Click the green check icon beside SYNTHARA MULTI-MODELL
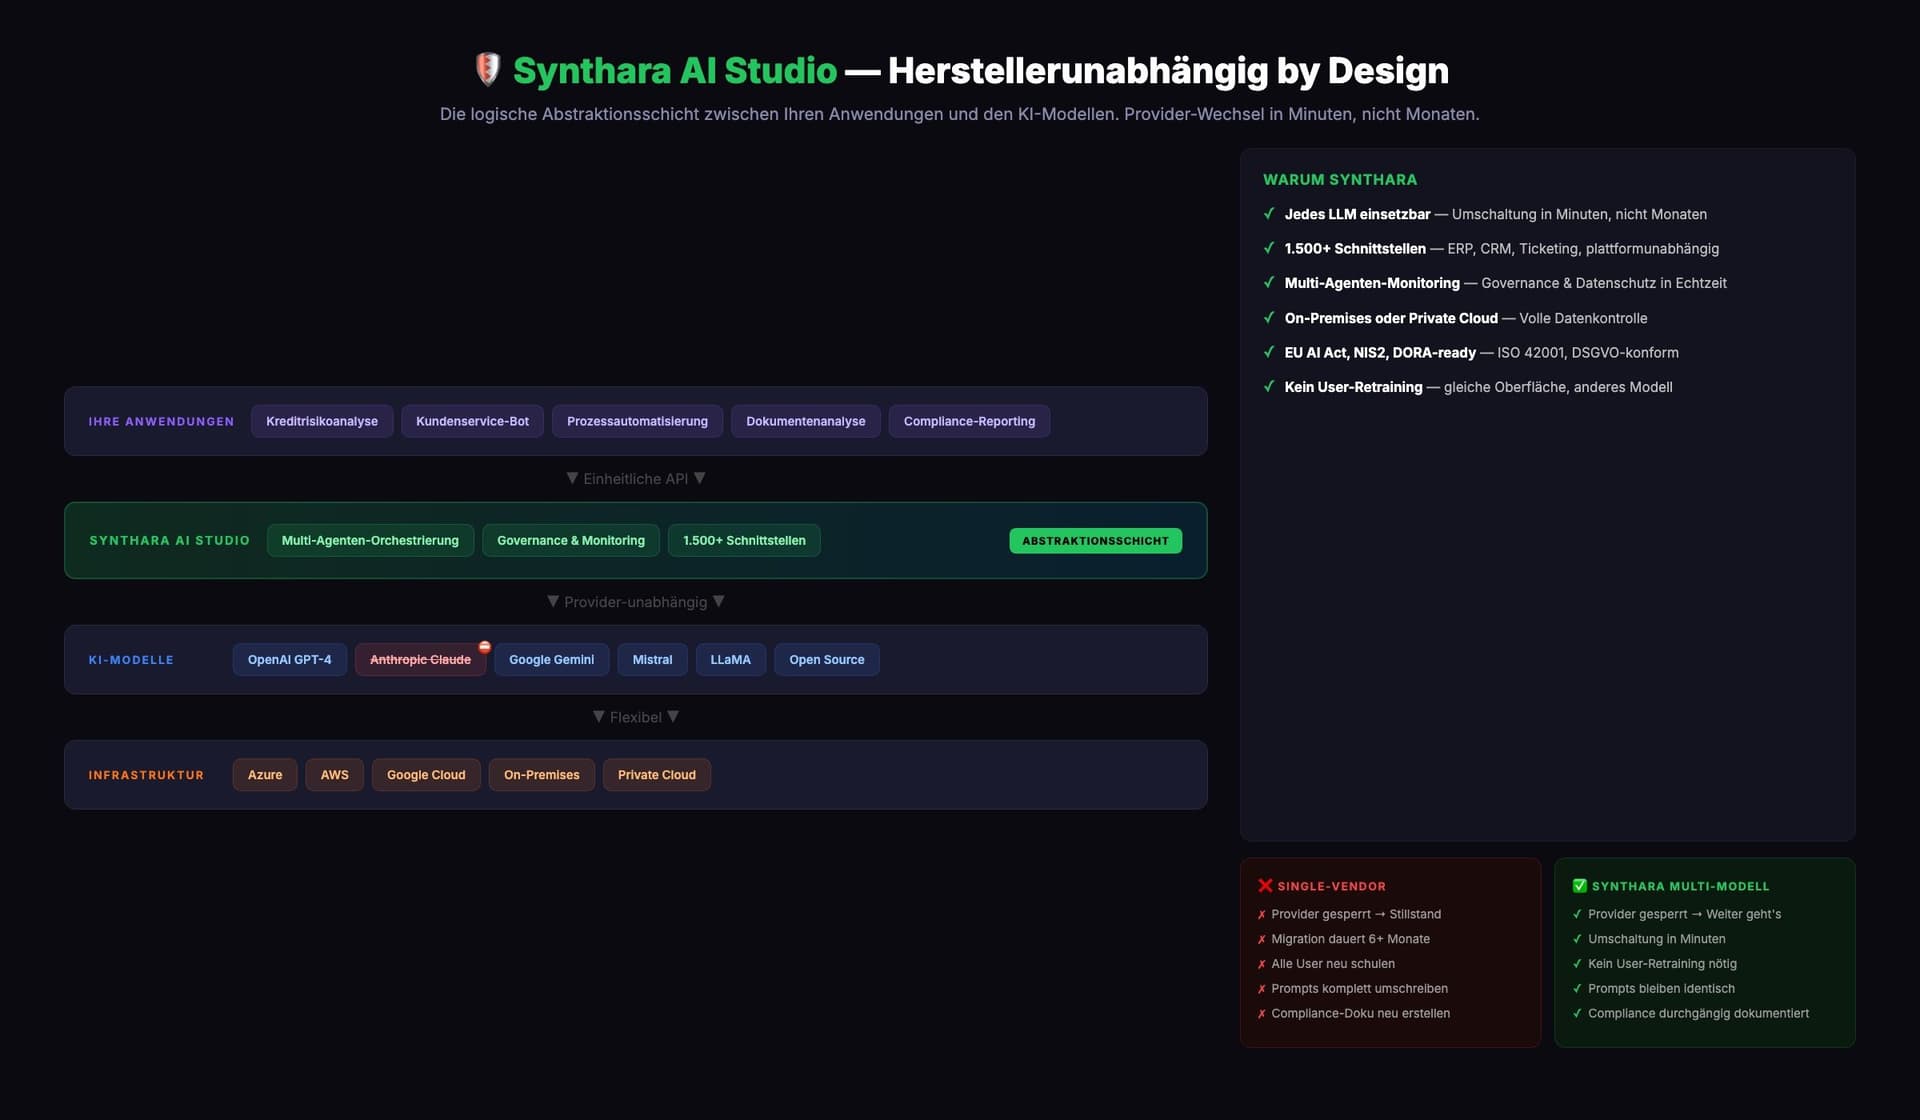Viewport: 1920px width, 1120px height. [1580, 885]
